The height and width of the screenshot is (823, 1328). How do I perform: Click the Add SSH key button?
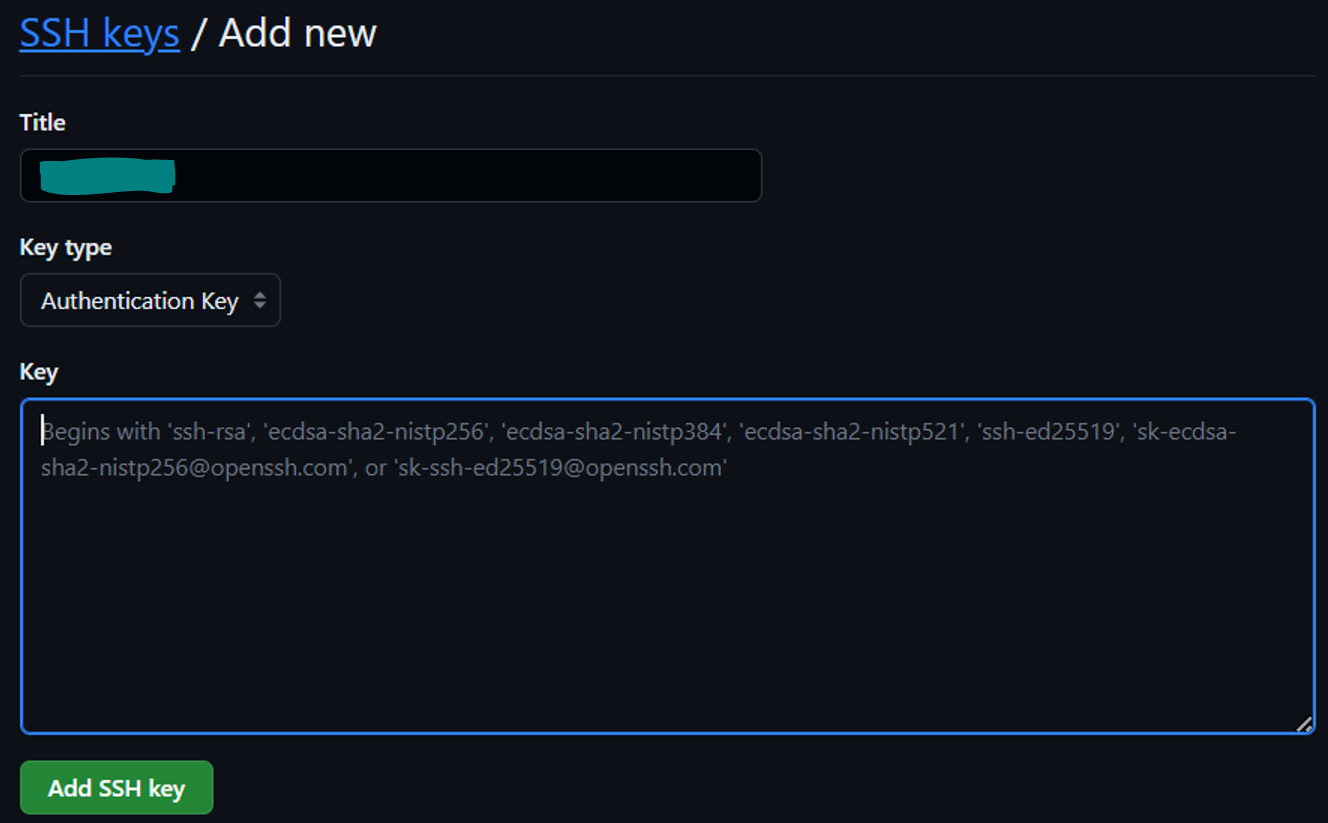click(x=116, y=788)
